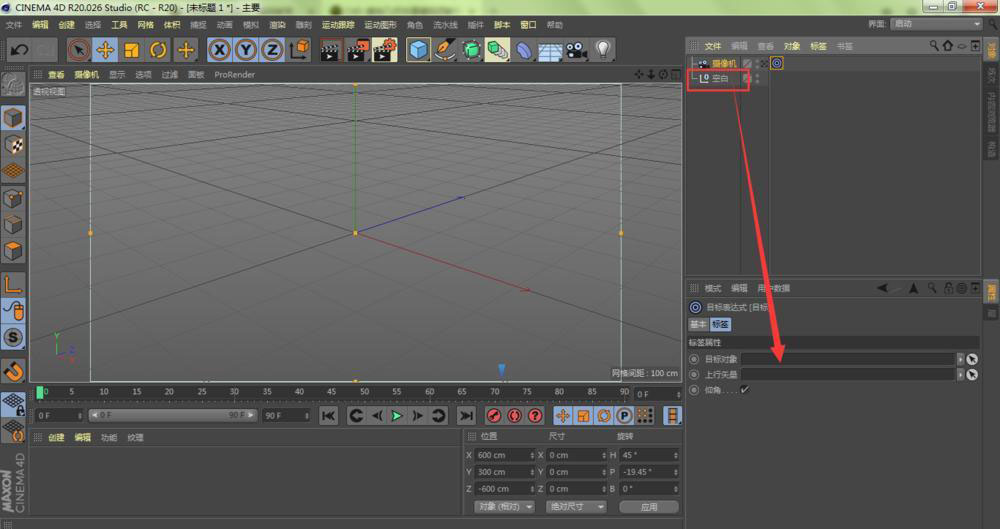Switch to Texture mode checkered cube
The width and height of the screenshot is (1000, 529).
pos(13,145)
